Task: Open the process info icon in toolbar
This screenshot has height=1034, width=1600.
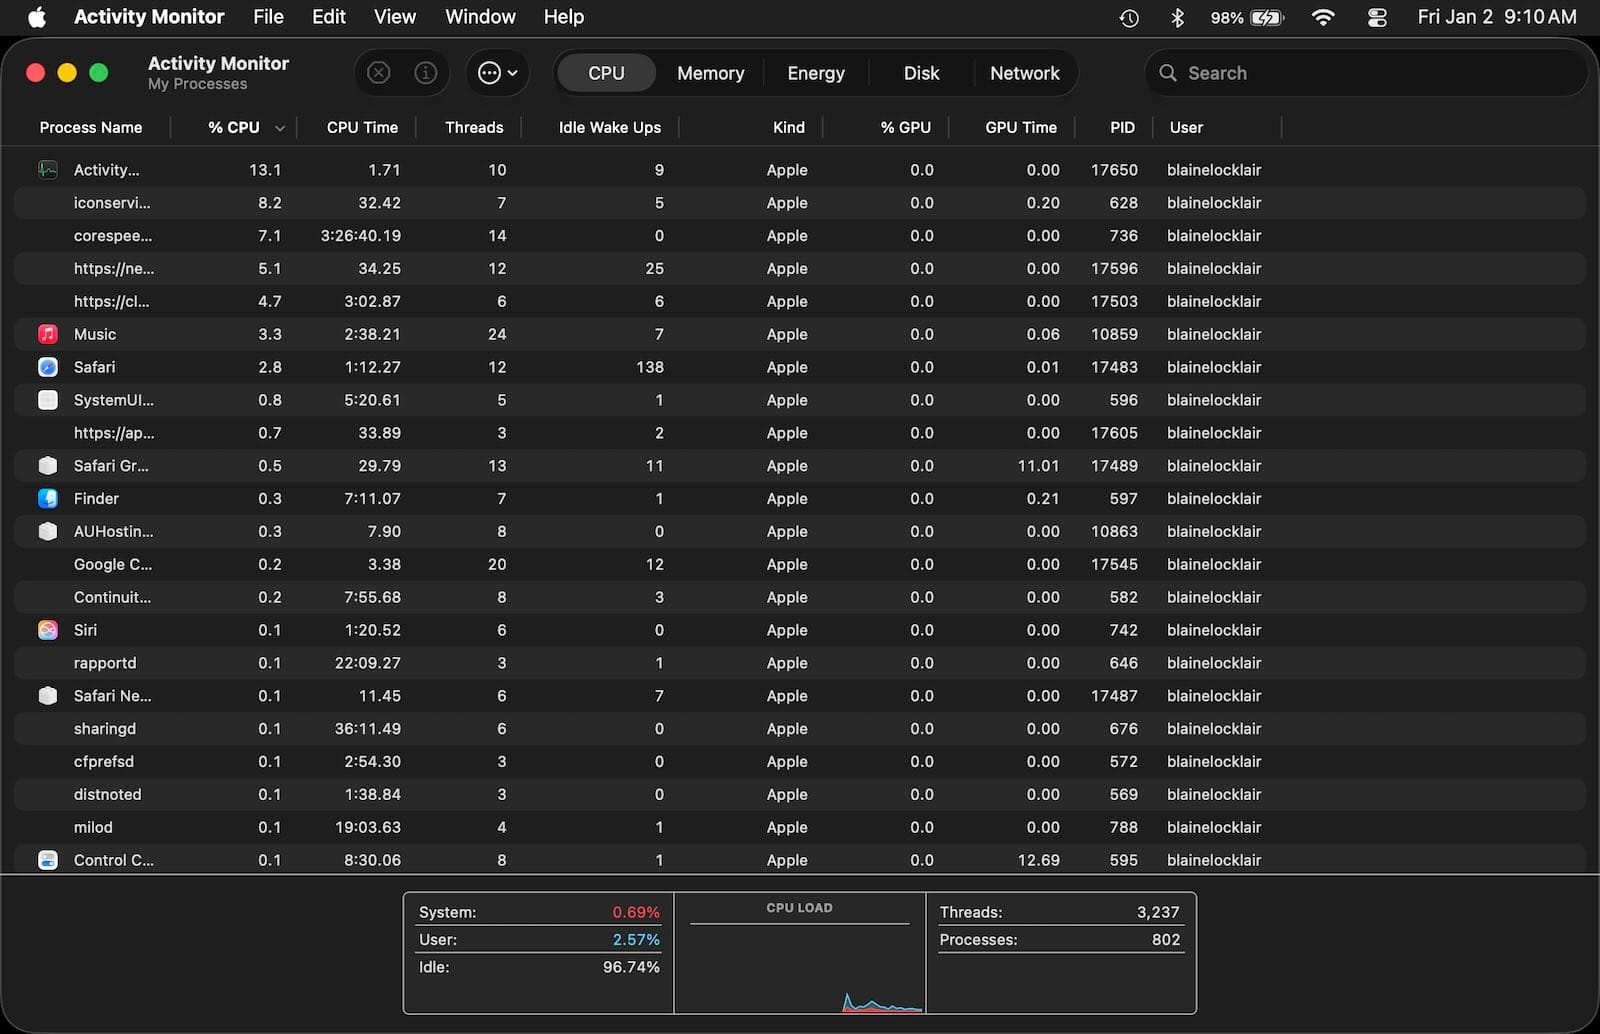Action: coord(426,72)
